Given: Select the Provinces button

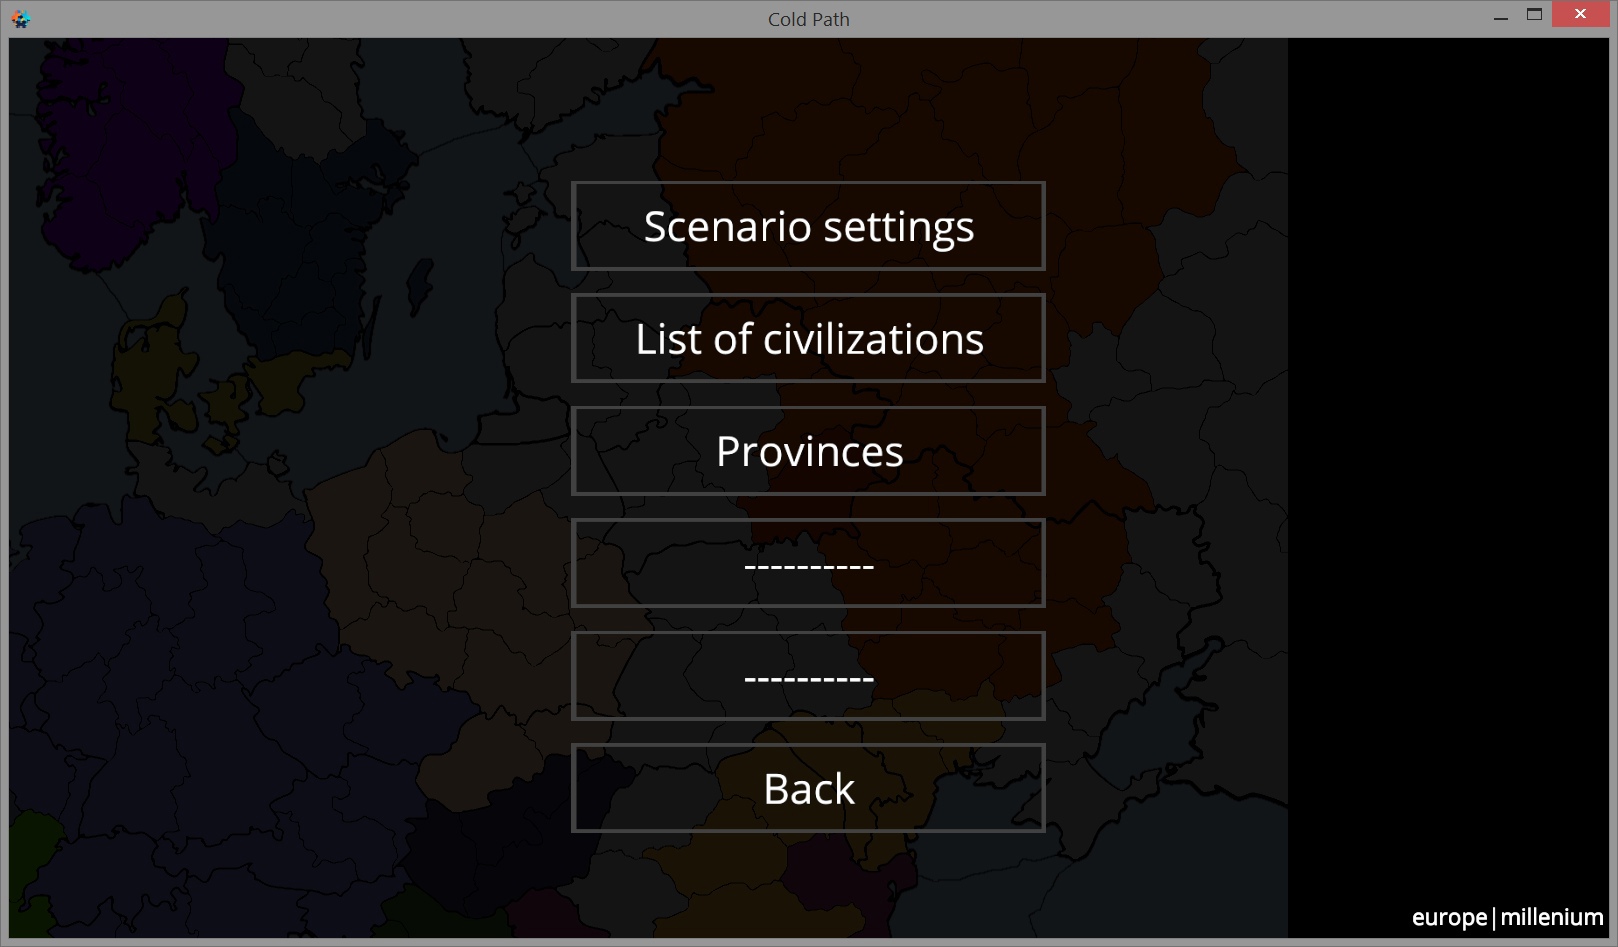Looking at the screenshot, I should (x=808, y=451).
